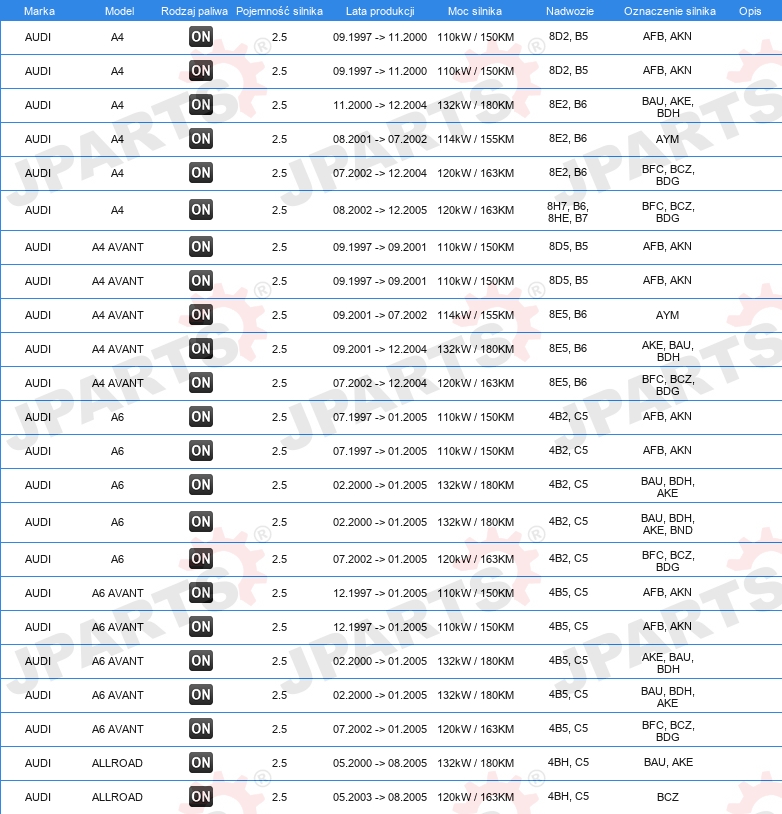Select the Moc silnika column header
782x814 pixels.
click(475, 11)
